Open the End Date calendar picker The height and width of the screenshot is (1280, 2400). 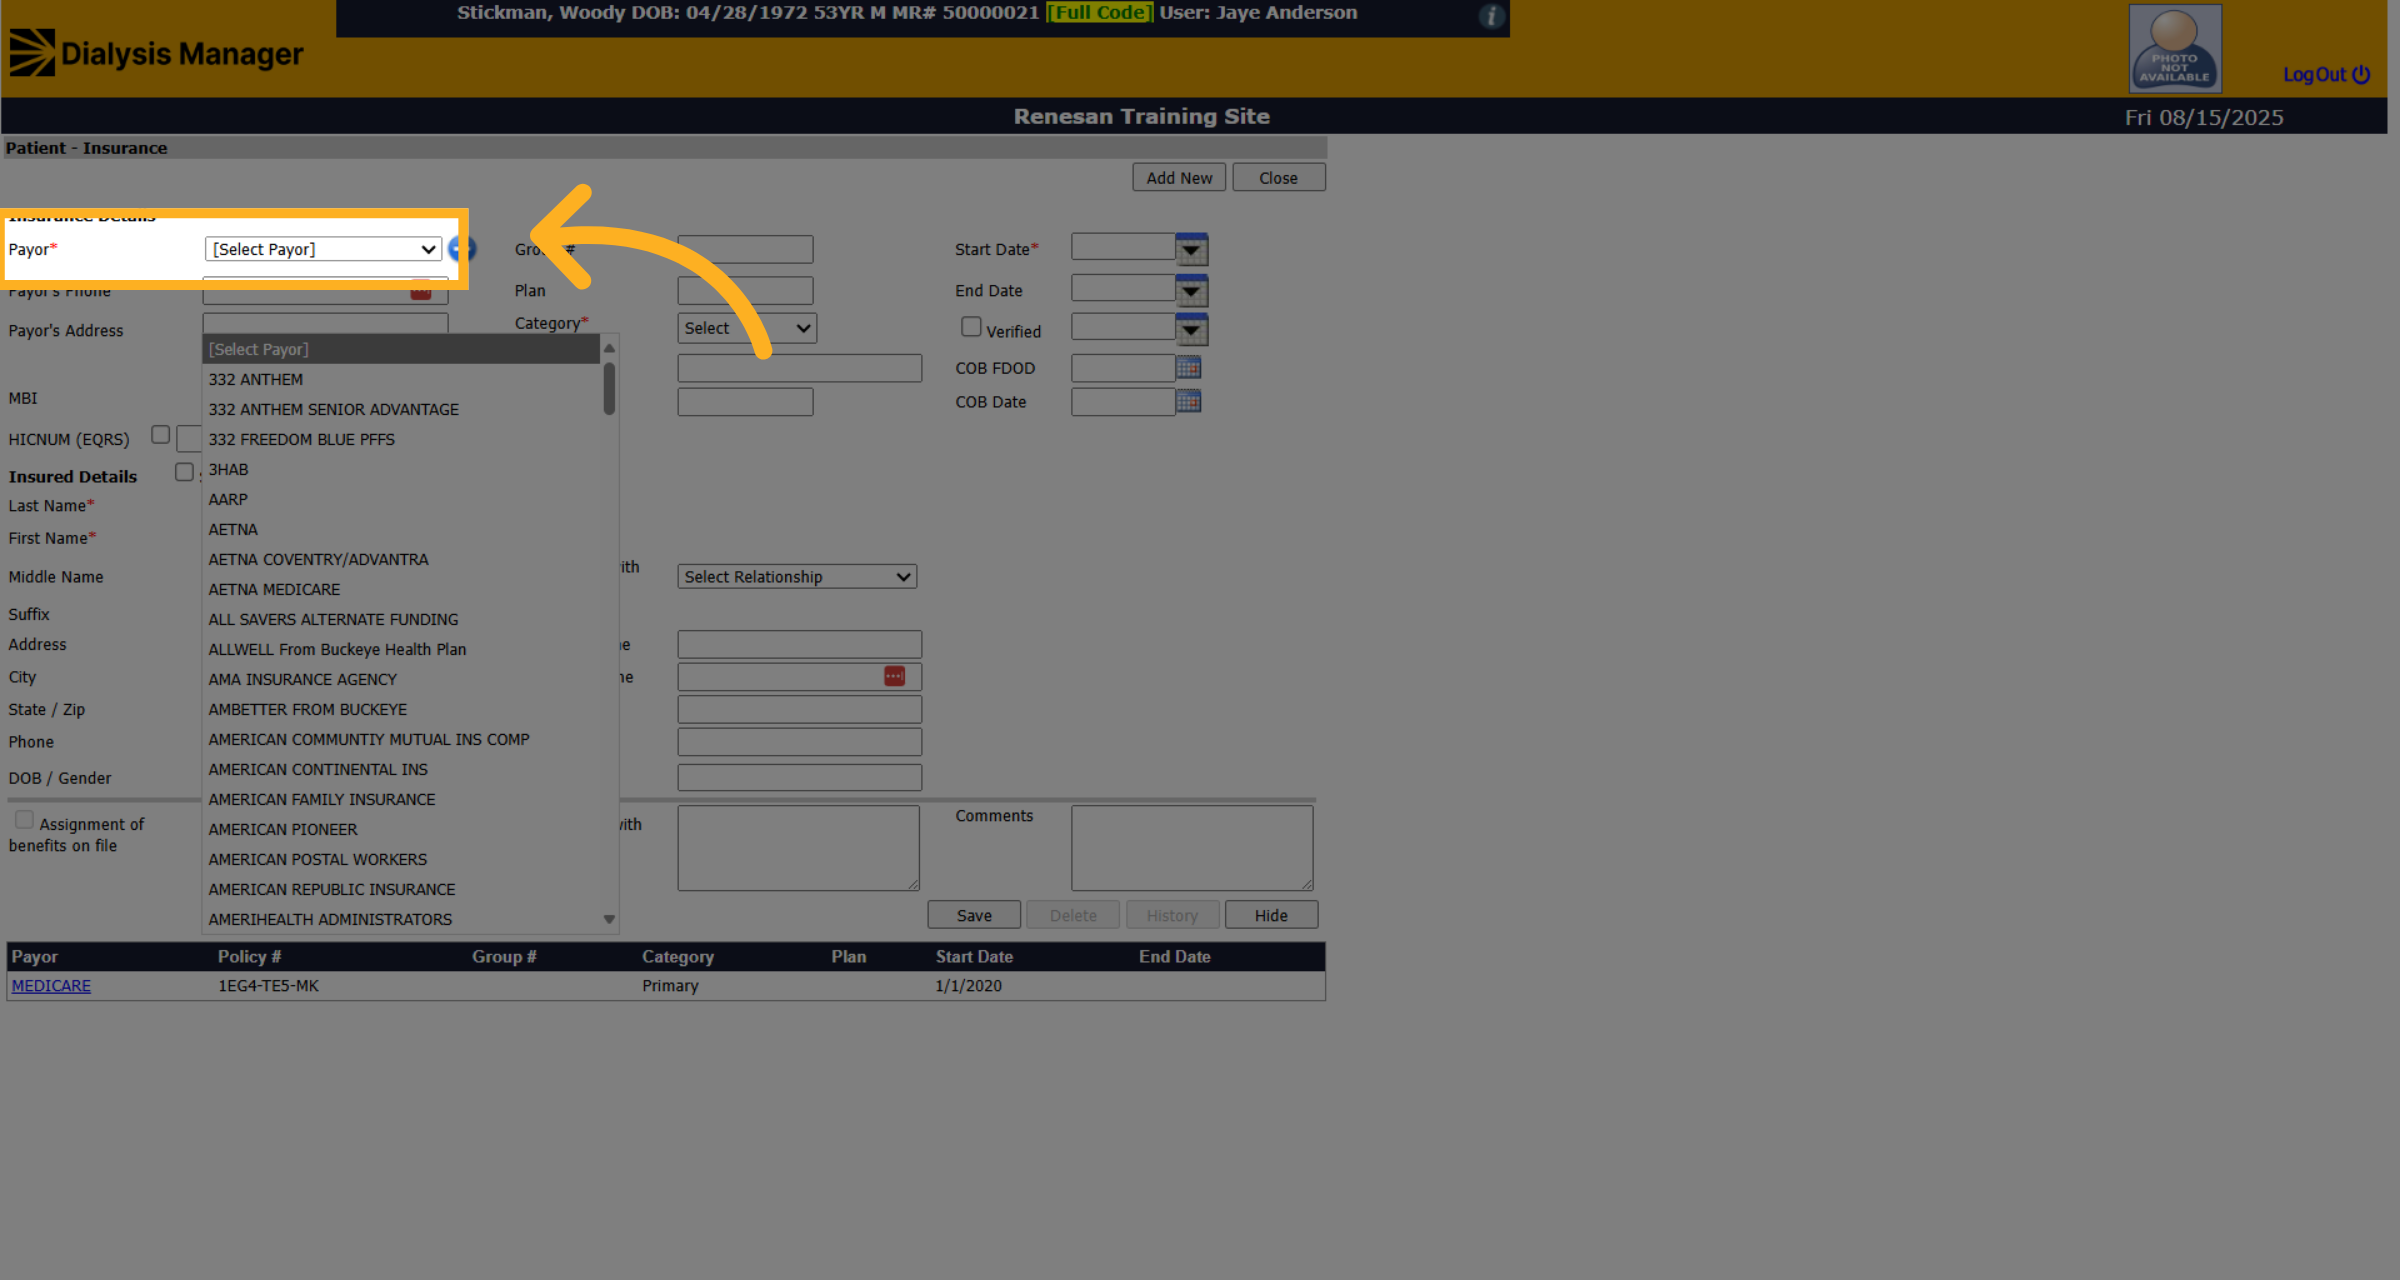coord(1191,291)
